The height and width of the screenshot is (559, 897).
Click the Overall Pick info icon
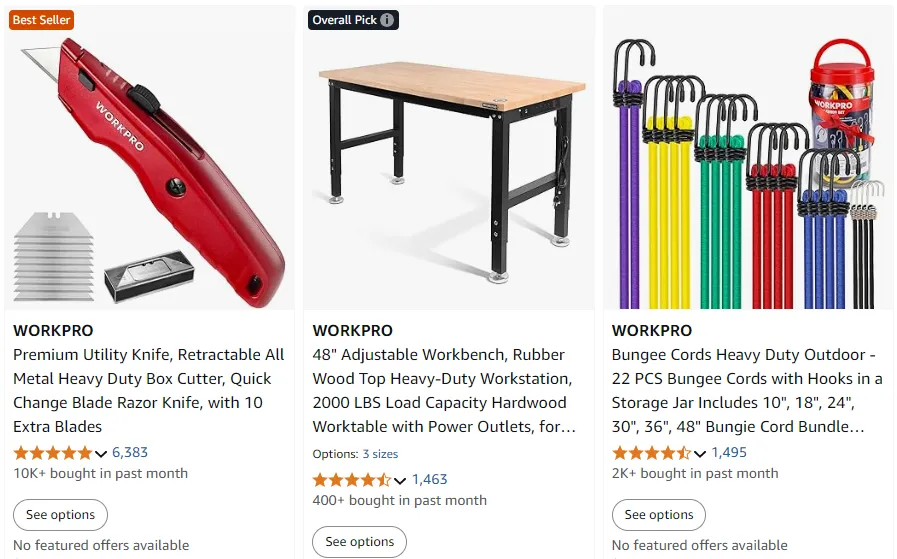(x=388, y=20)
